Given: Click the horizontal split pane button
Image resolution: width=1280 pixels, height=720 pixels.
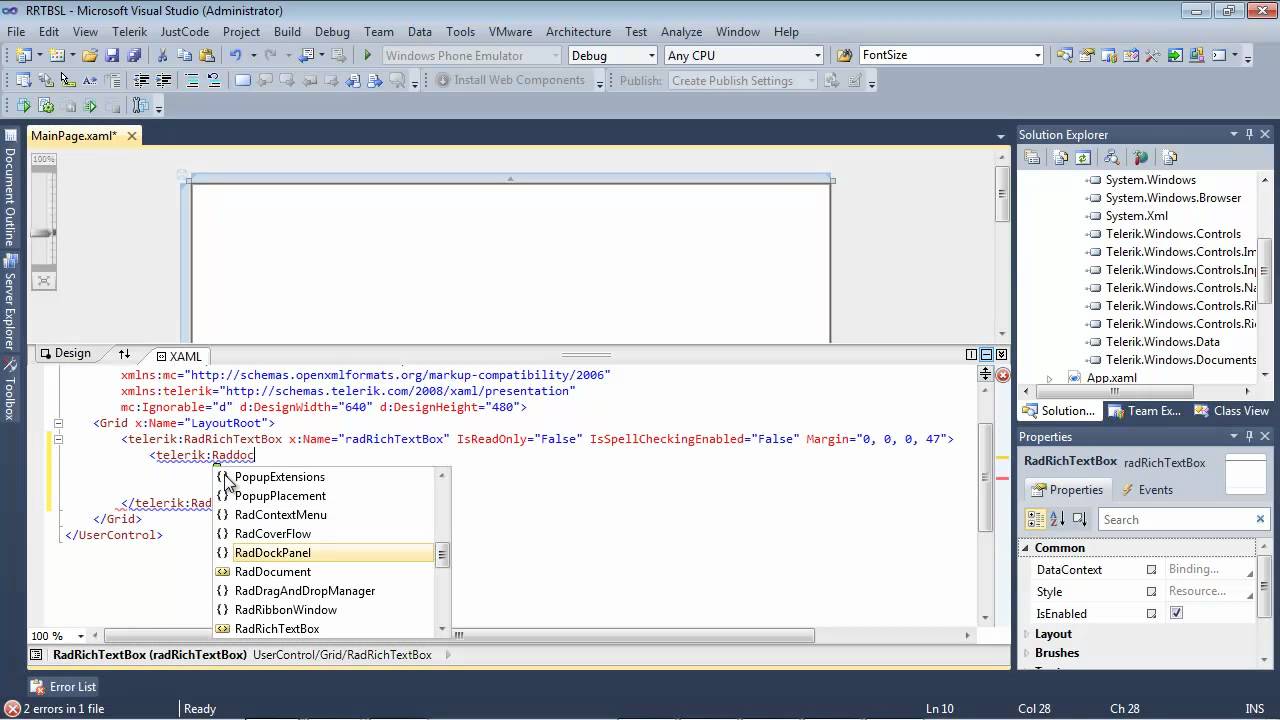Looking at the screenshot, I should click(986, 355).
